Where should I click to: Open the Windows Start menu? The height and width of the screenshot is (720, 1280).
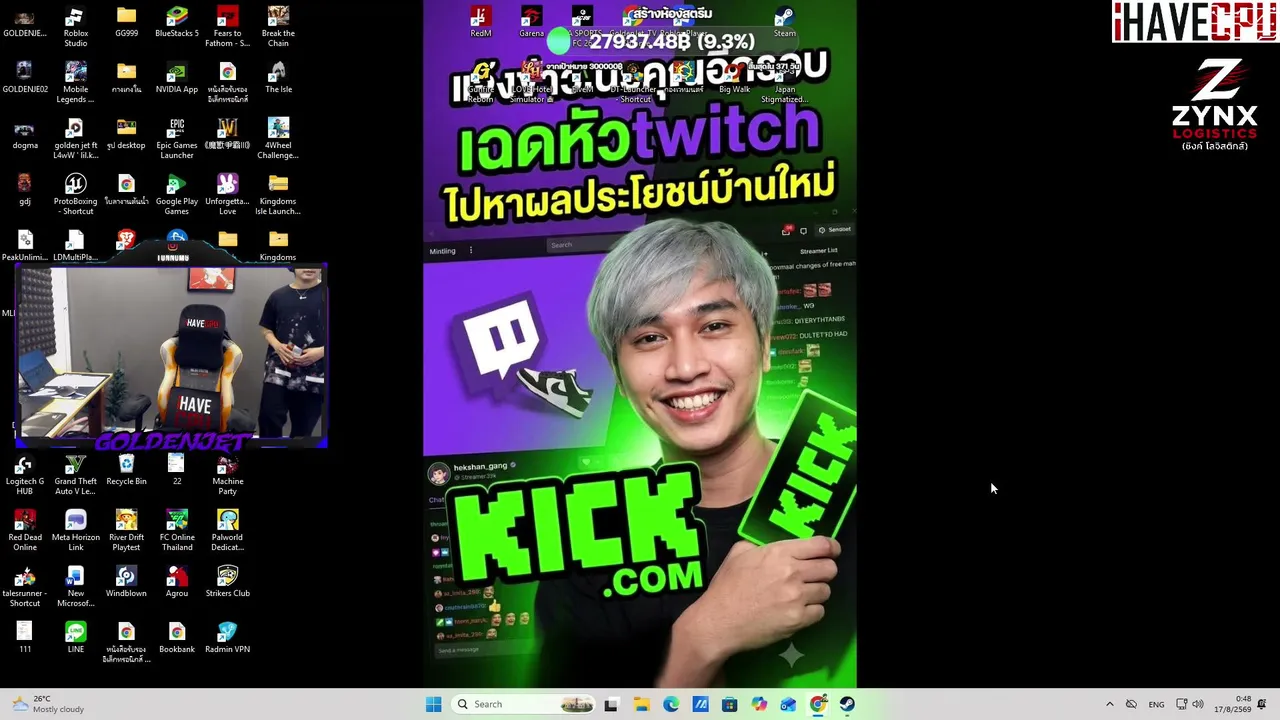point(433,704)
